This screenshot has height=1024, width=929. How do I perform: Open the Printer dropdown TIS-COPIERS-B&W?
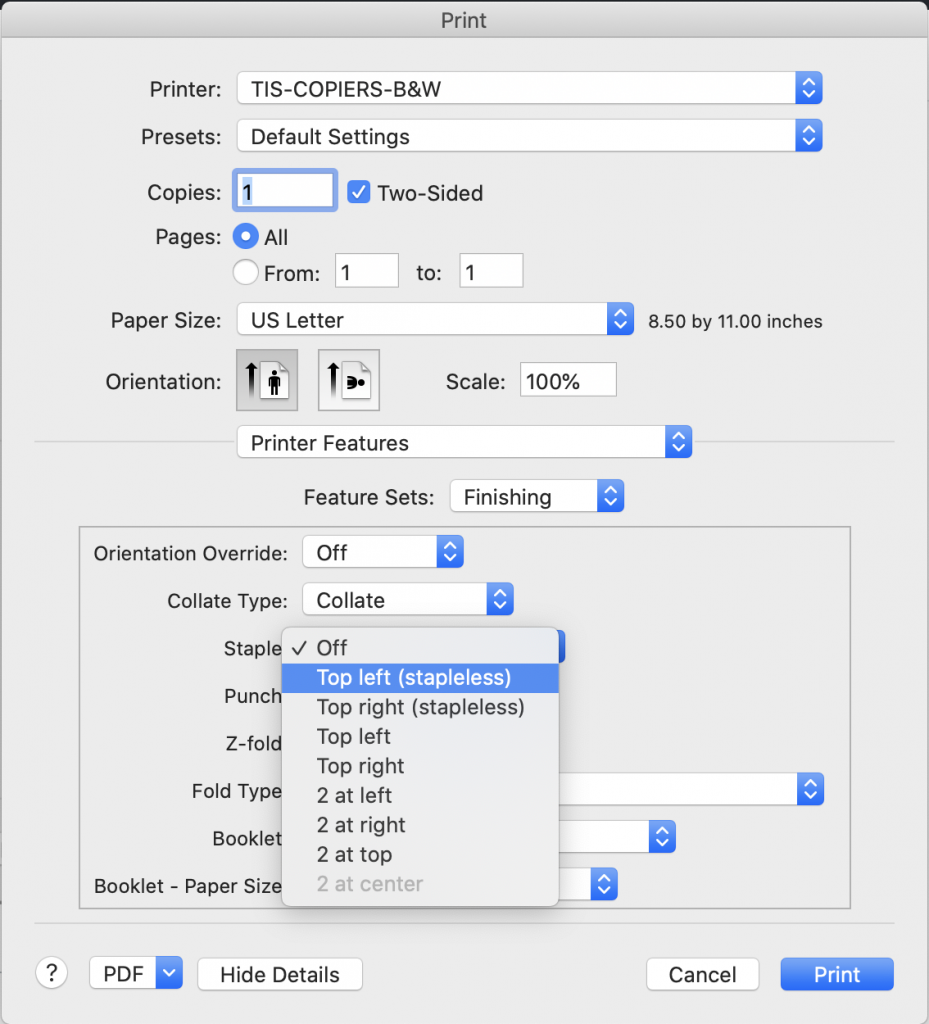(529, 89)
